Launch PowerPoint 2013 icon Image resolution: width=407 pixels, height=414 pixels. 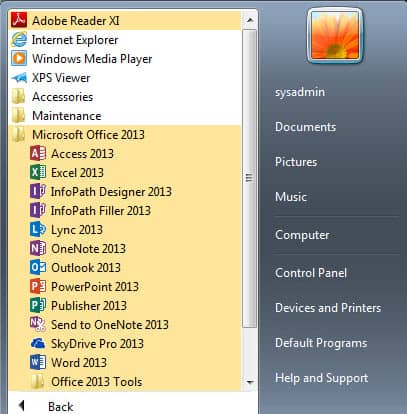38,287
